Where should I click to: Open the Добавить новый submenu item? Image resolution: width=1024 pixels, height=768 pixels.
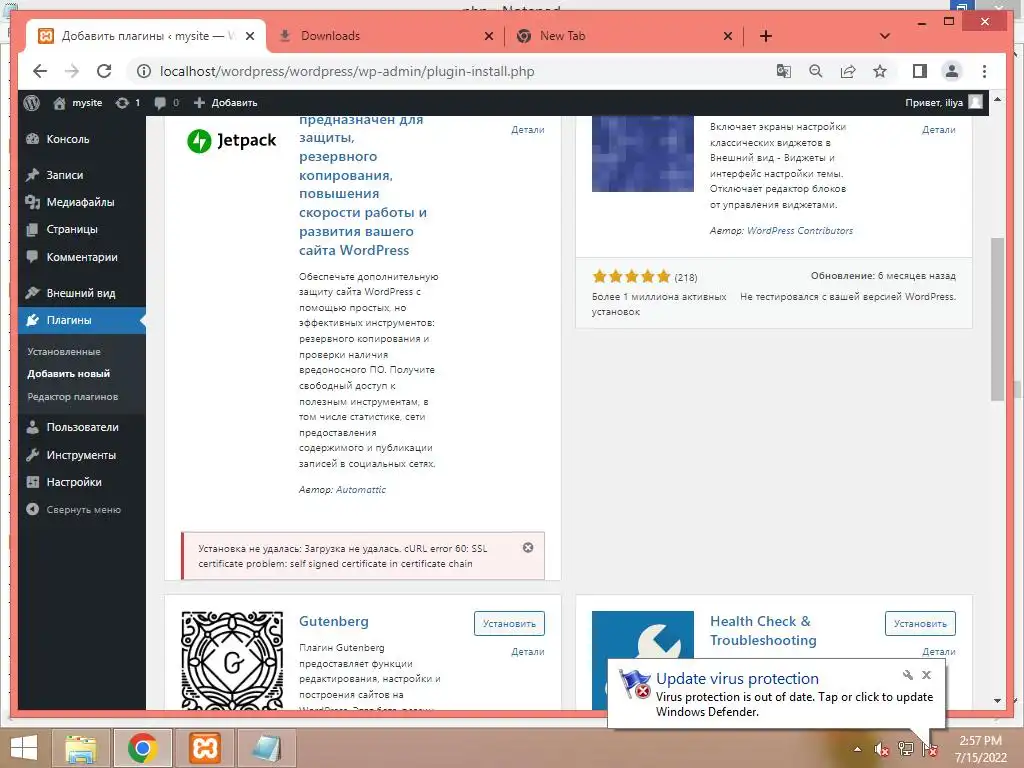[x=69, y=374]
